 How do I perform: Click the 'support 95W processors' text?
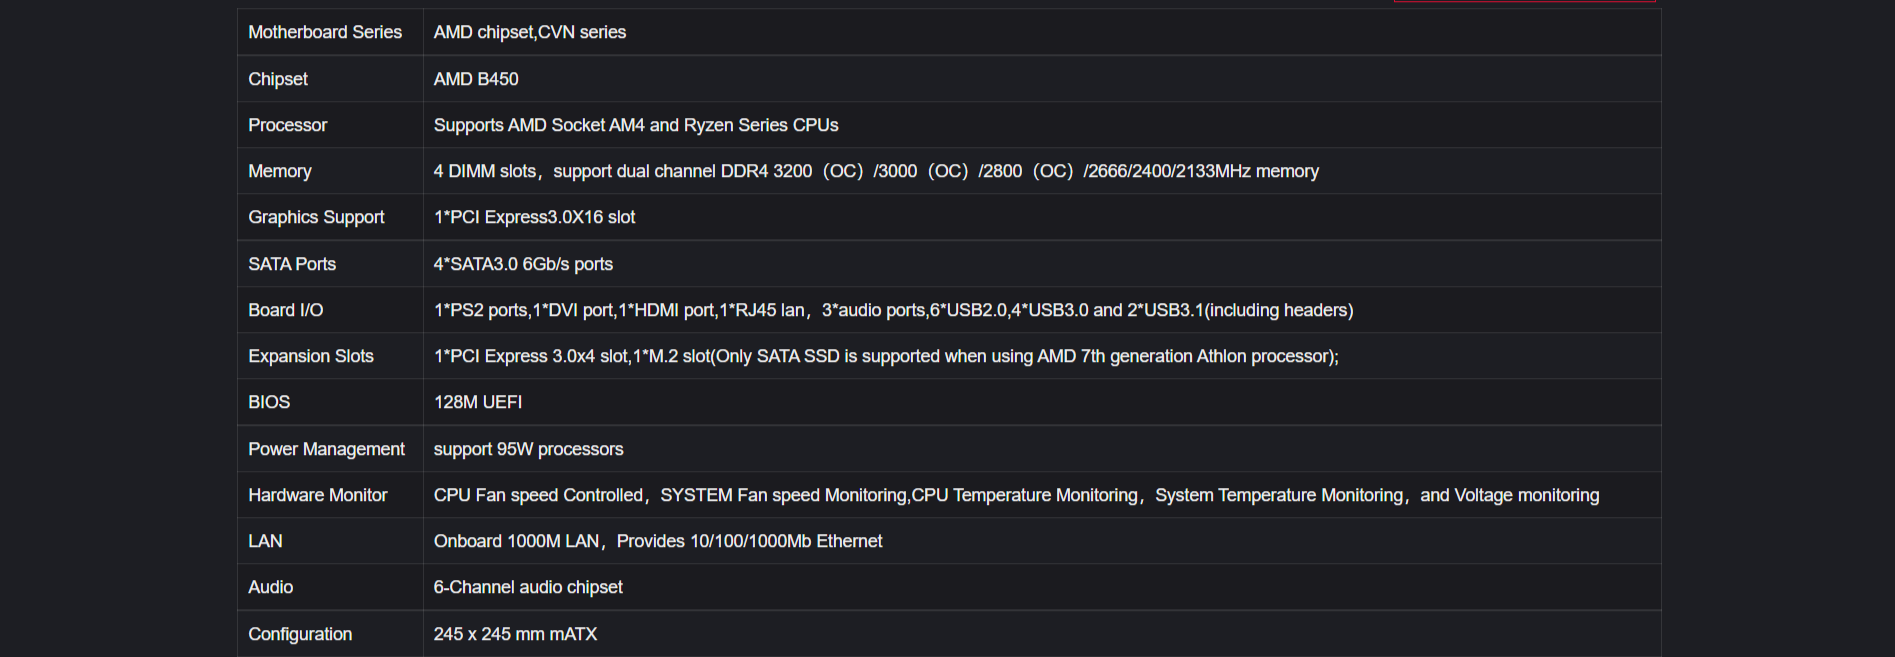click(528, 449)
